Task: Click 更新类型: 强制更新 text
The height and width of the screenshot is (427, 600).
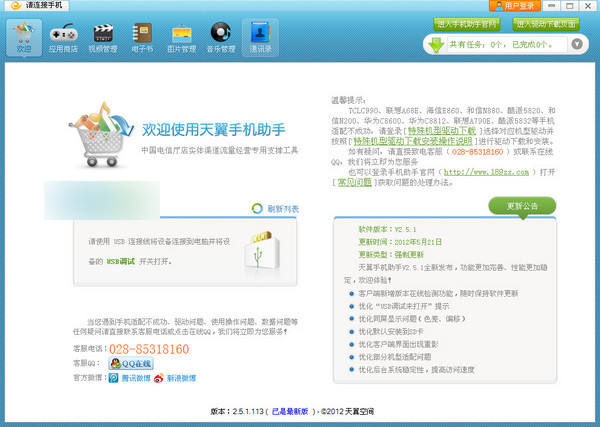Action: pos(391,254)
